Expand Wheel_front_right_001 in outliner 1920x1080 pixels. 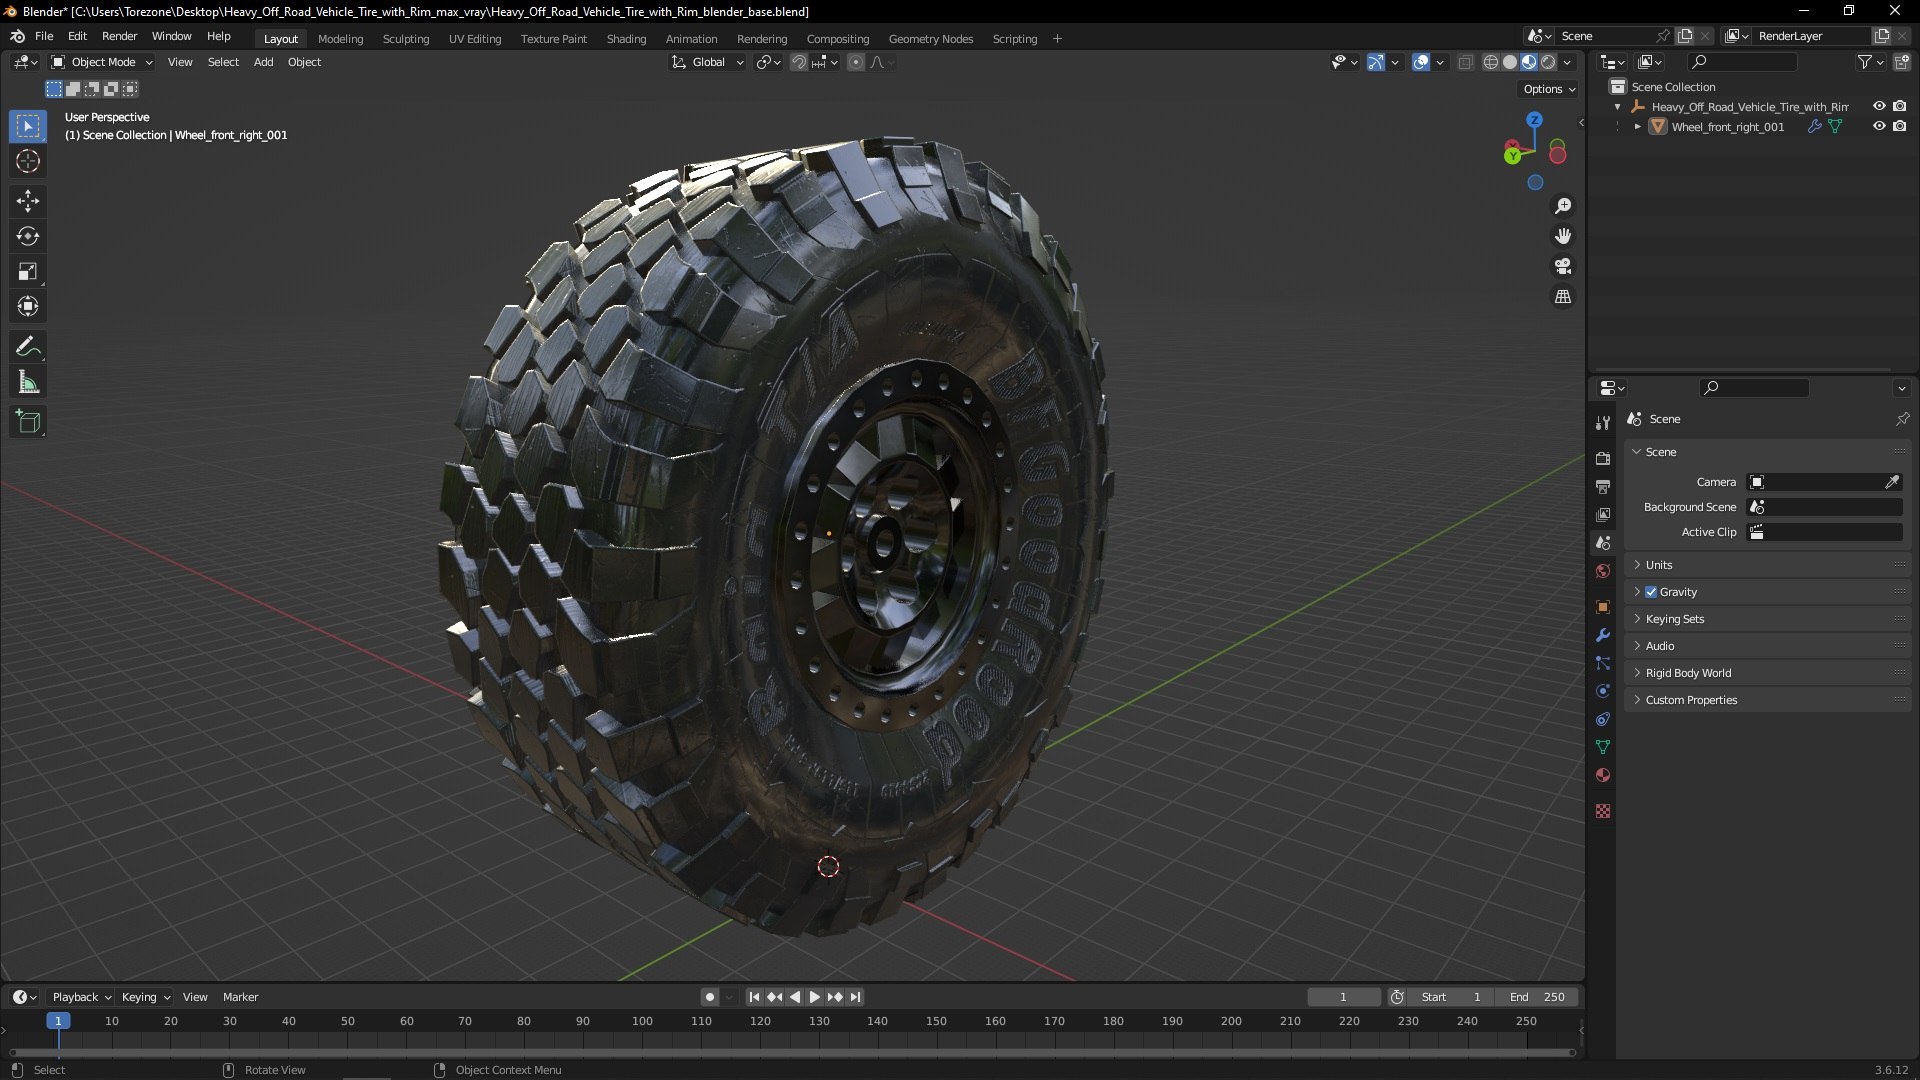point(1637,127)
